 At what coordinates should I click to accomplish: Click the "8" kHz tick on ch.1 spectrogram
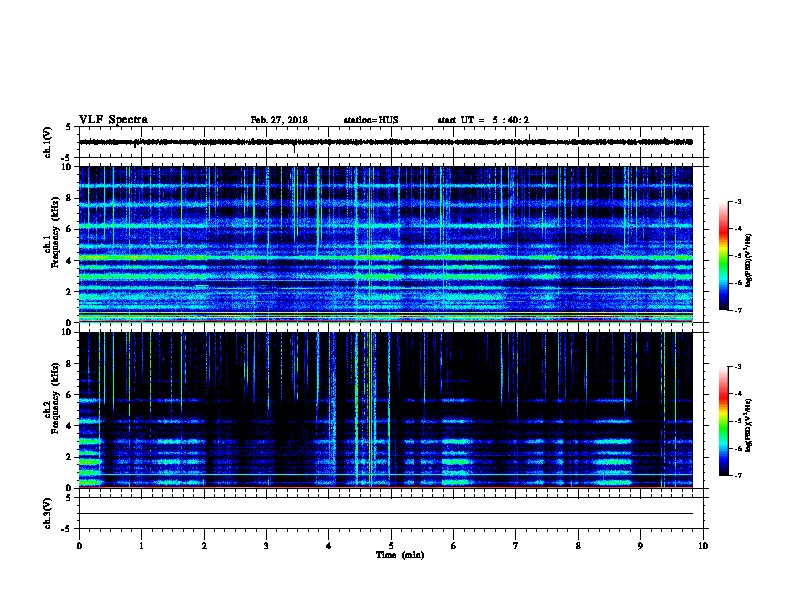tap(69, 198)
